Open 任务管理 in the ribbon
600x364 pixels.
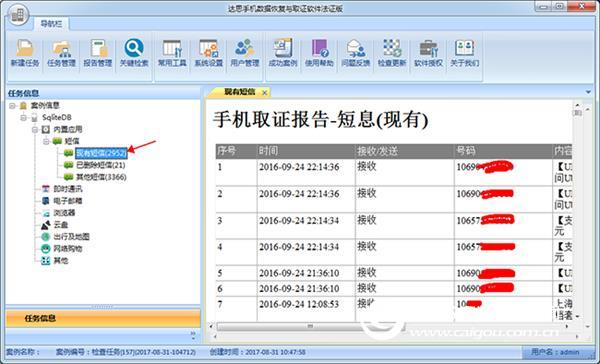click(x=61, y=53)
